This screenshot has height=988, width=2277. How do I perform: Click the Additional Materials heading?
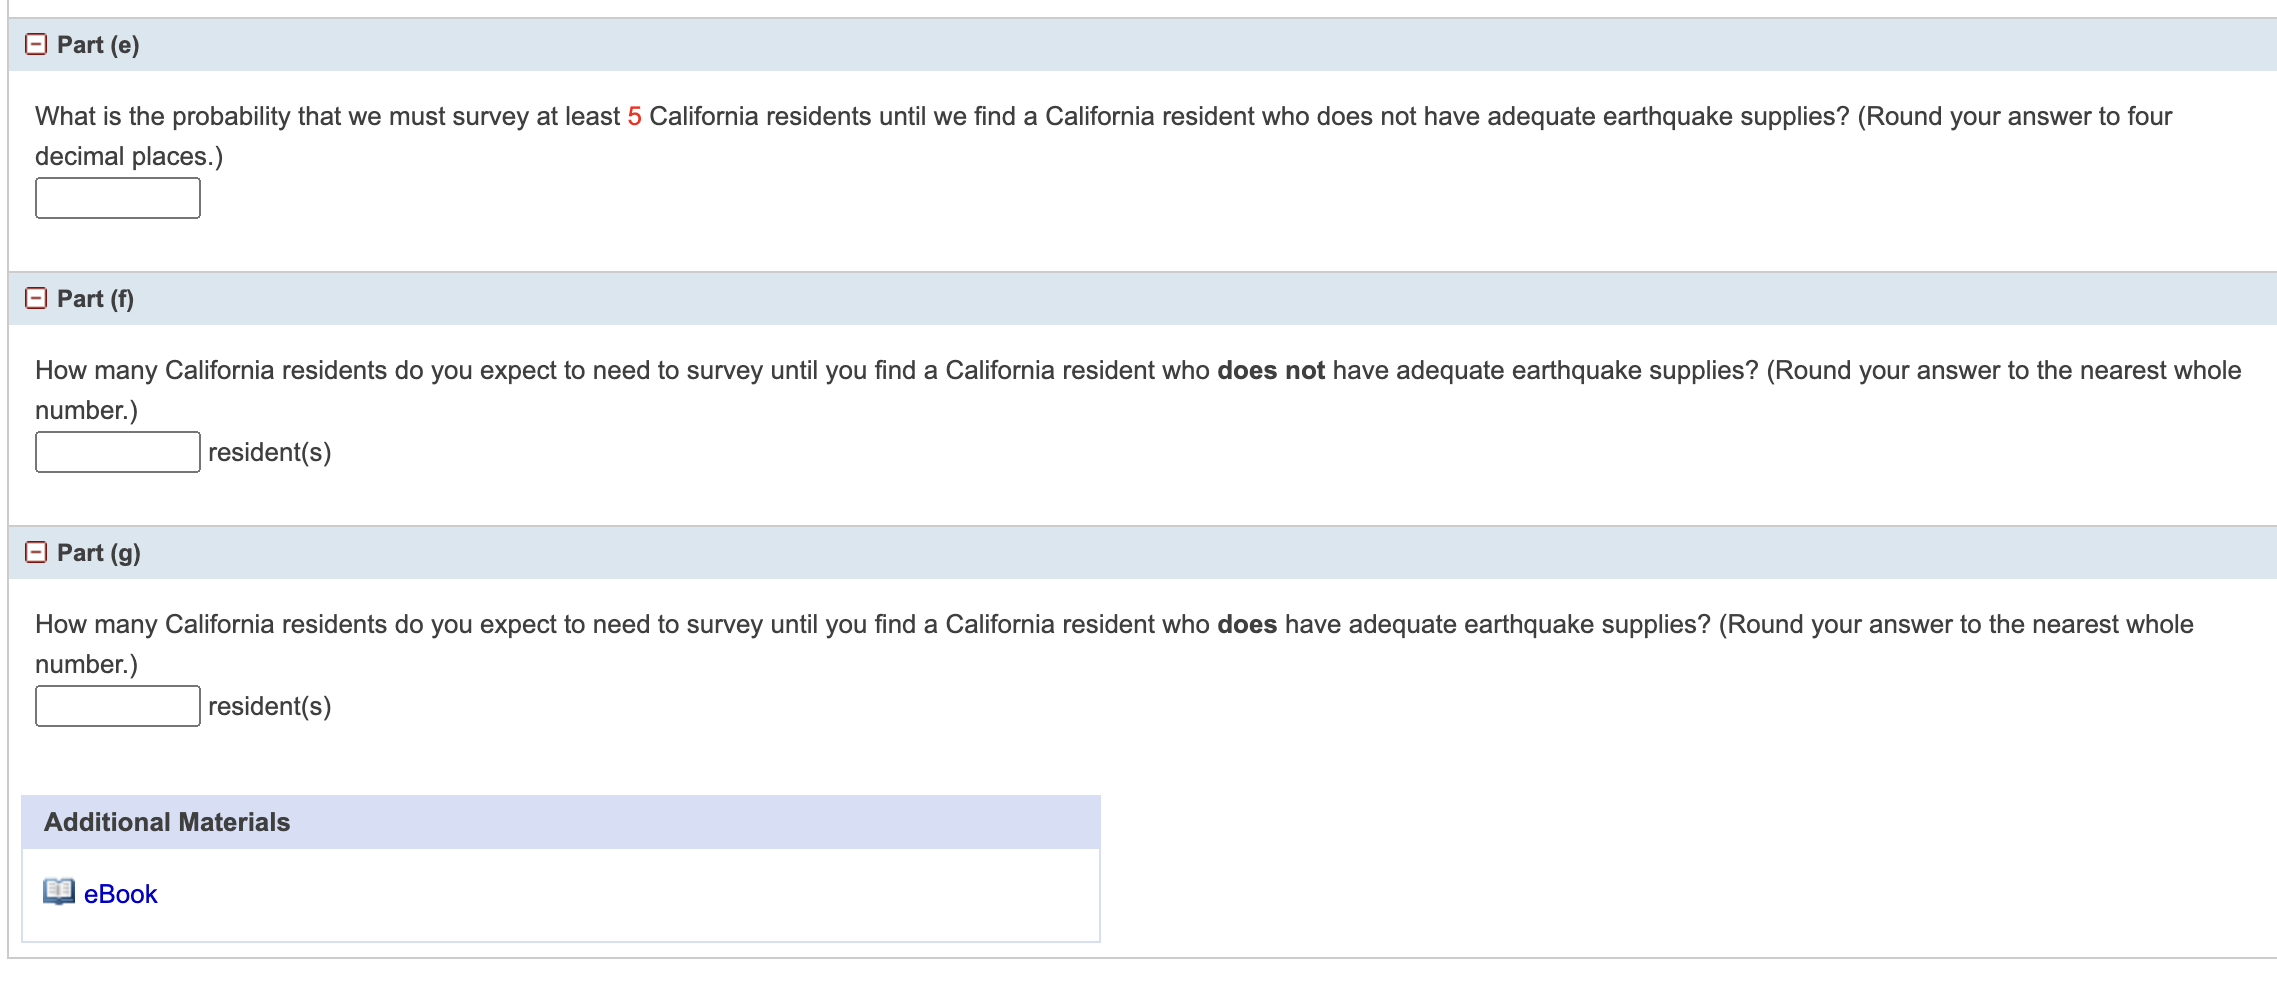(x=167, y=822)
